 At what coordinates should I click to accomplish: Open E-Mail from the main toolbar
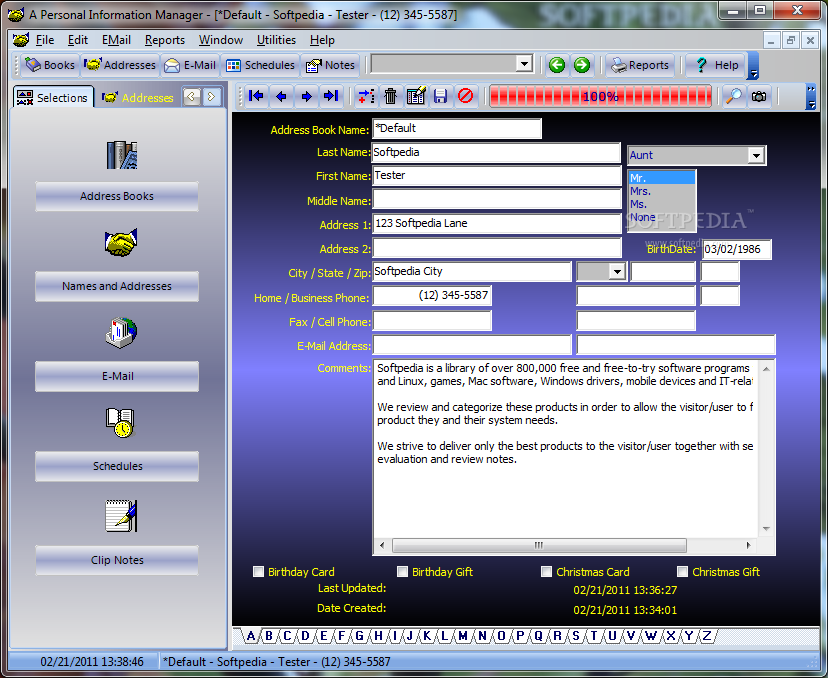[x=190, y=65]
